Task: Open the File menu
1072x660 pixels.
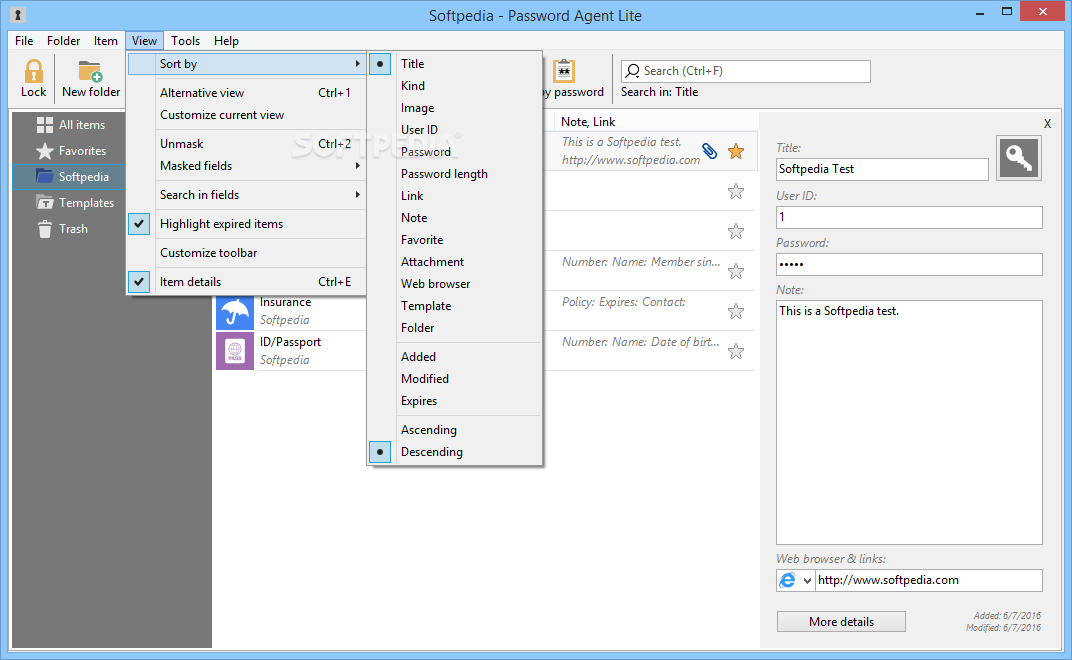Action: point(24,41)
